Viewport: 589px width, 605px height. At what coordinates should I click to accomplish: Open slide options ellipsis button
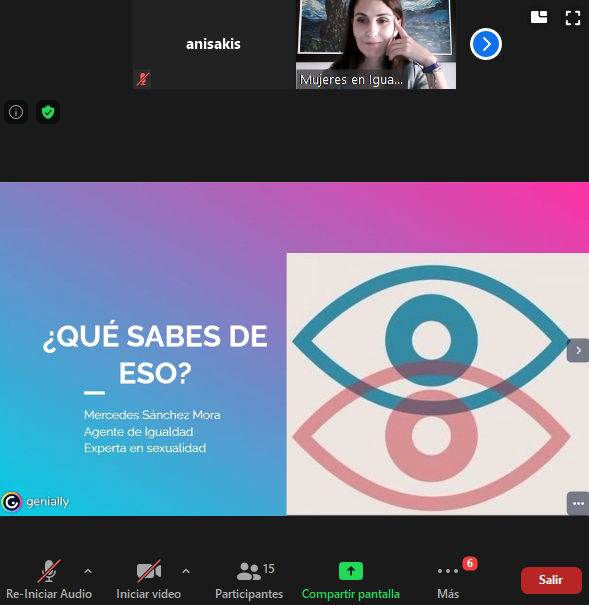[578, 503]
